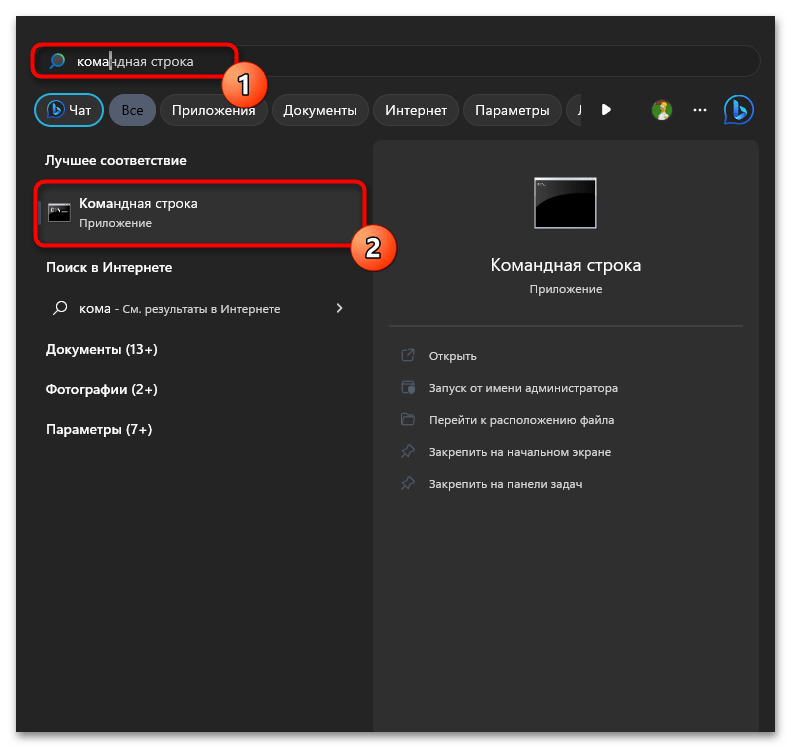The image size is (791, 748).
Task: Switch to the Параметры filter
Action: [512, 110]
